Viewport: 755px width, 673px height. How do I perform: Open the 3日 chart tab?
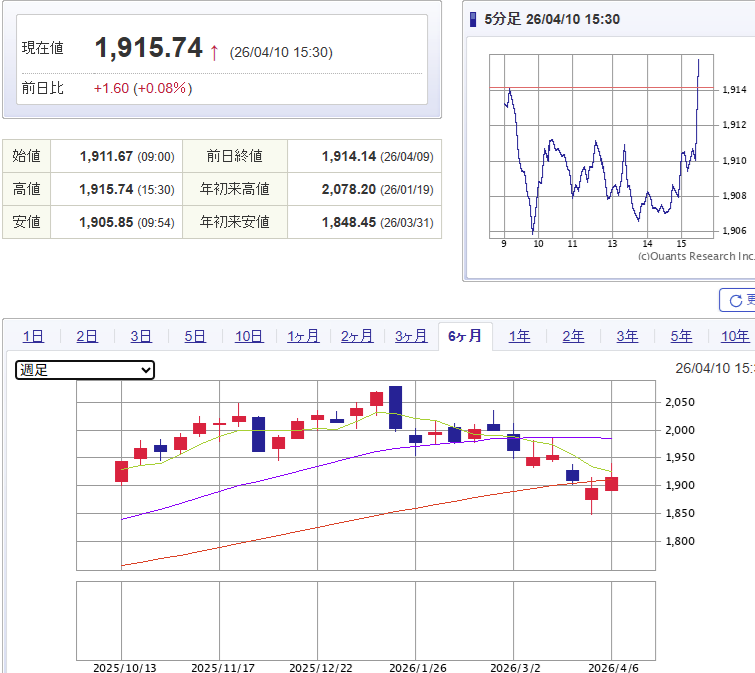[x=141, y=336]
